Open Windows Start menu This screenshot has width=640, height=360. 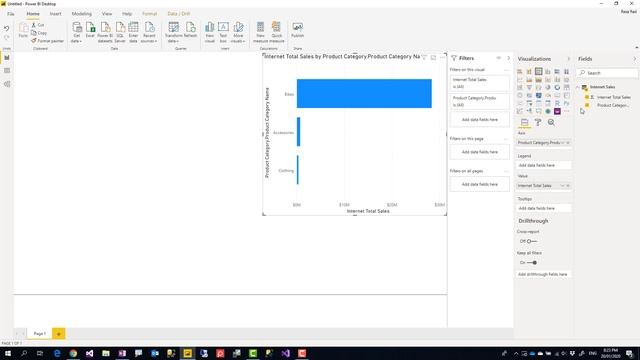(7, 353)
